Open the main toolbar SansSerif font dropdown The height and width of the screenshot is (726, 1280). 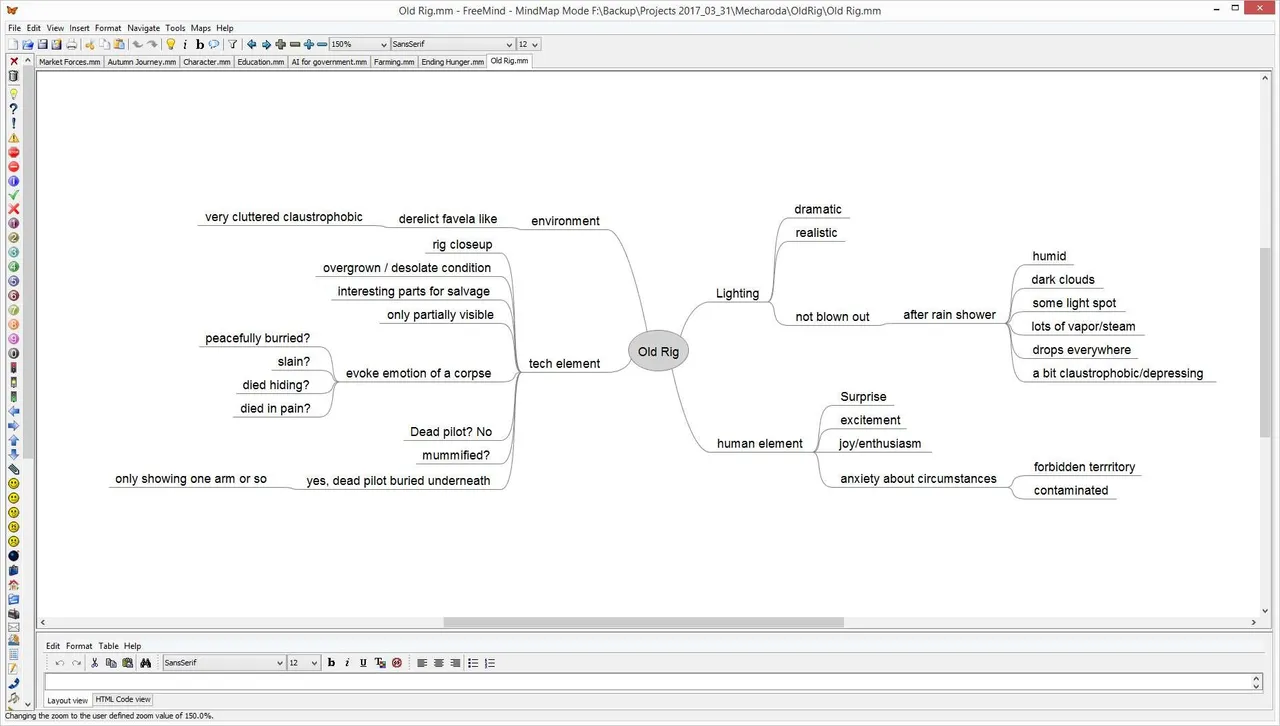coord(452,44)
